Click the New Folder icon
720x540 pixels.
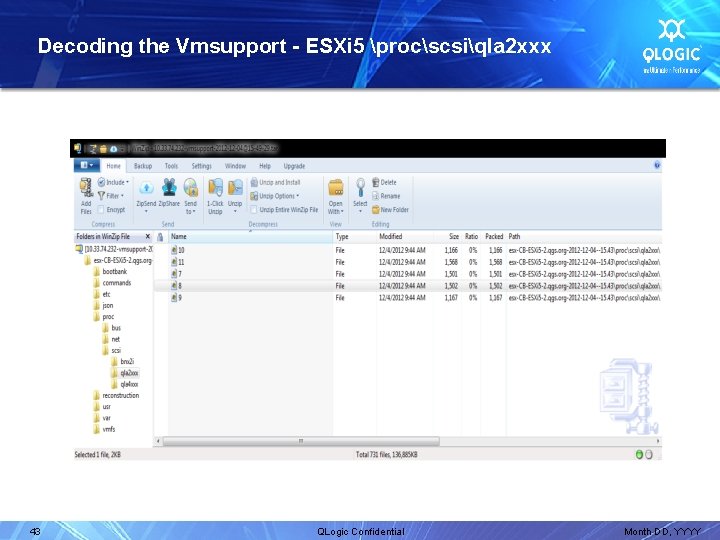pos(376,210)
